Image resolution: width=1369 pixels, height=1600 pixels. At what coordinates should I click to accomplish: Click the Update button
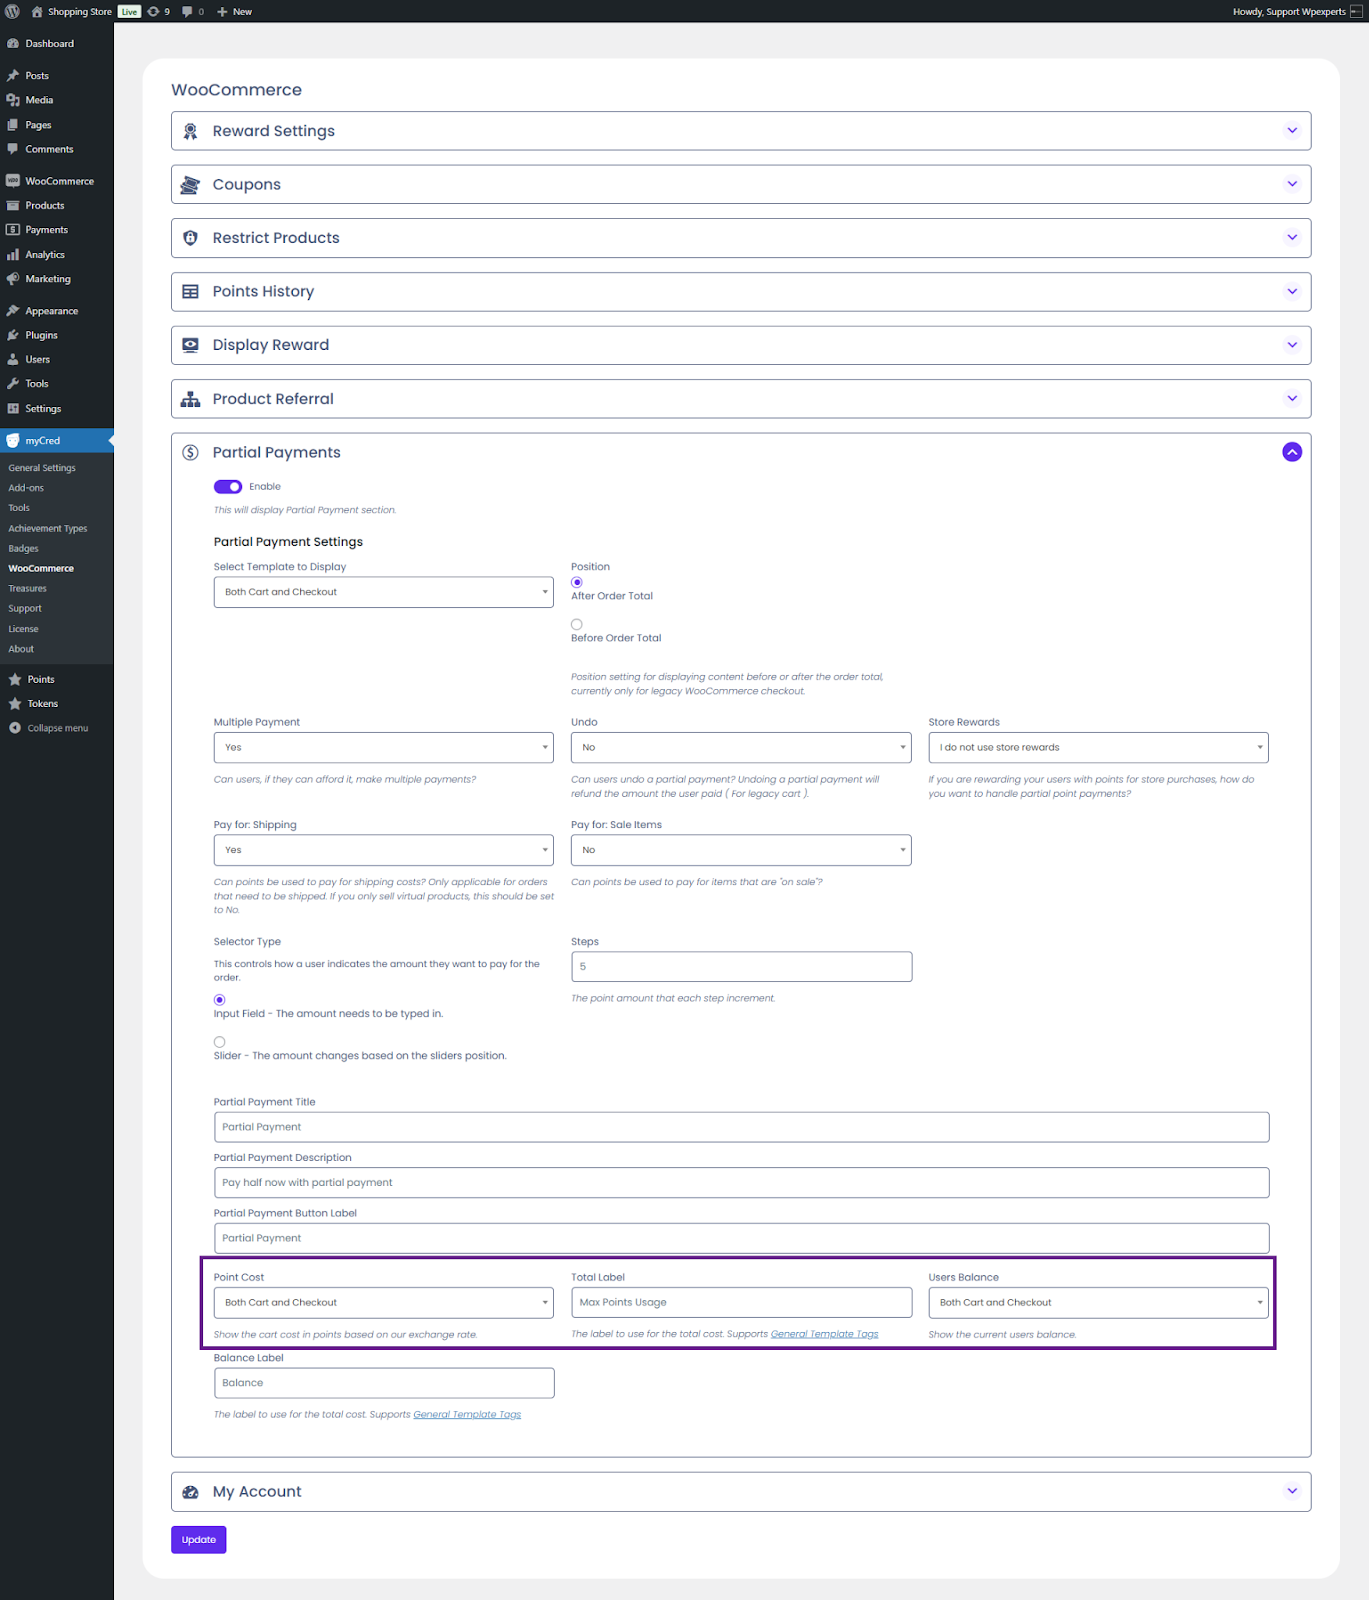(x=198, y=1540)
